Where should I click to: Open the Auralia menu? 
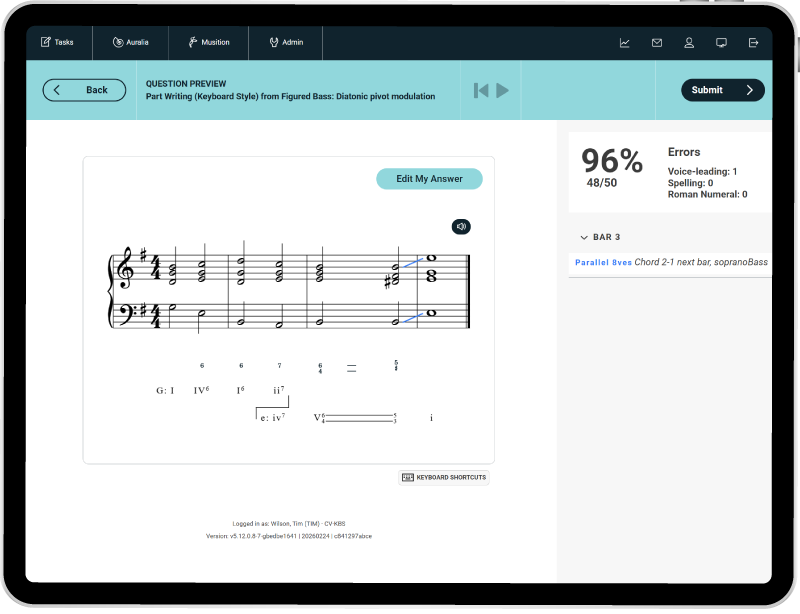pos(131,43)
